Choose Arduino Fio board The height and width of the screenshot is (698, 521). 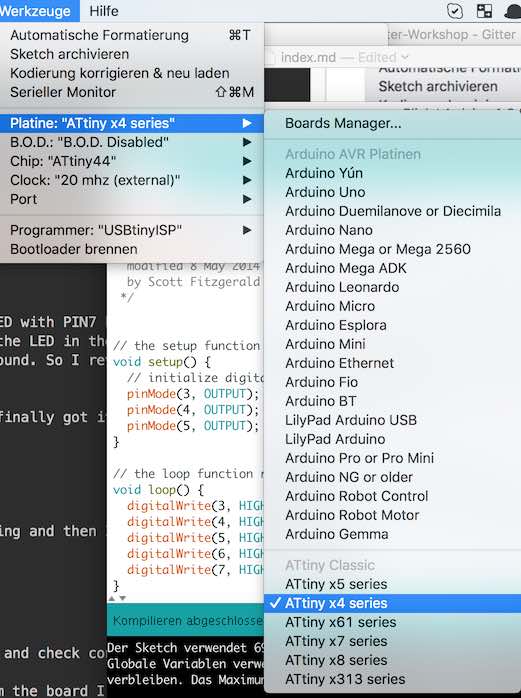[x=392, y=382]
